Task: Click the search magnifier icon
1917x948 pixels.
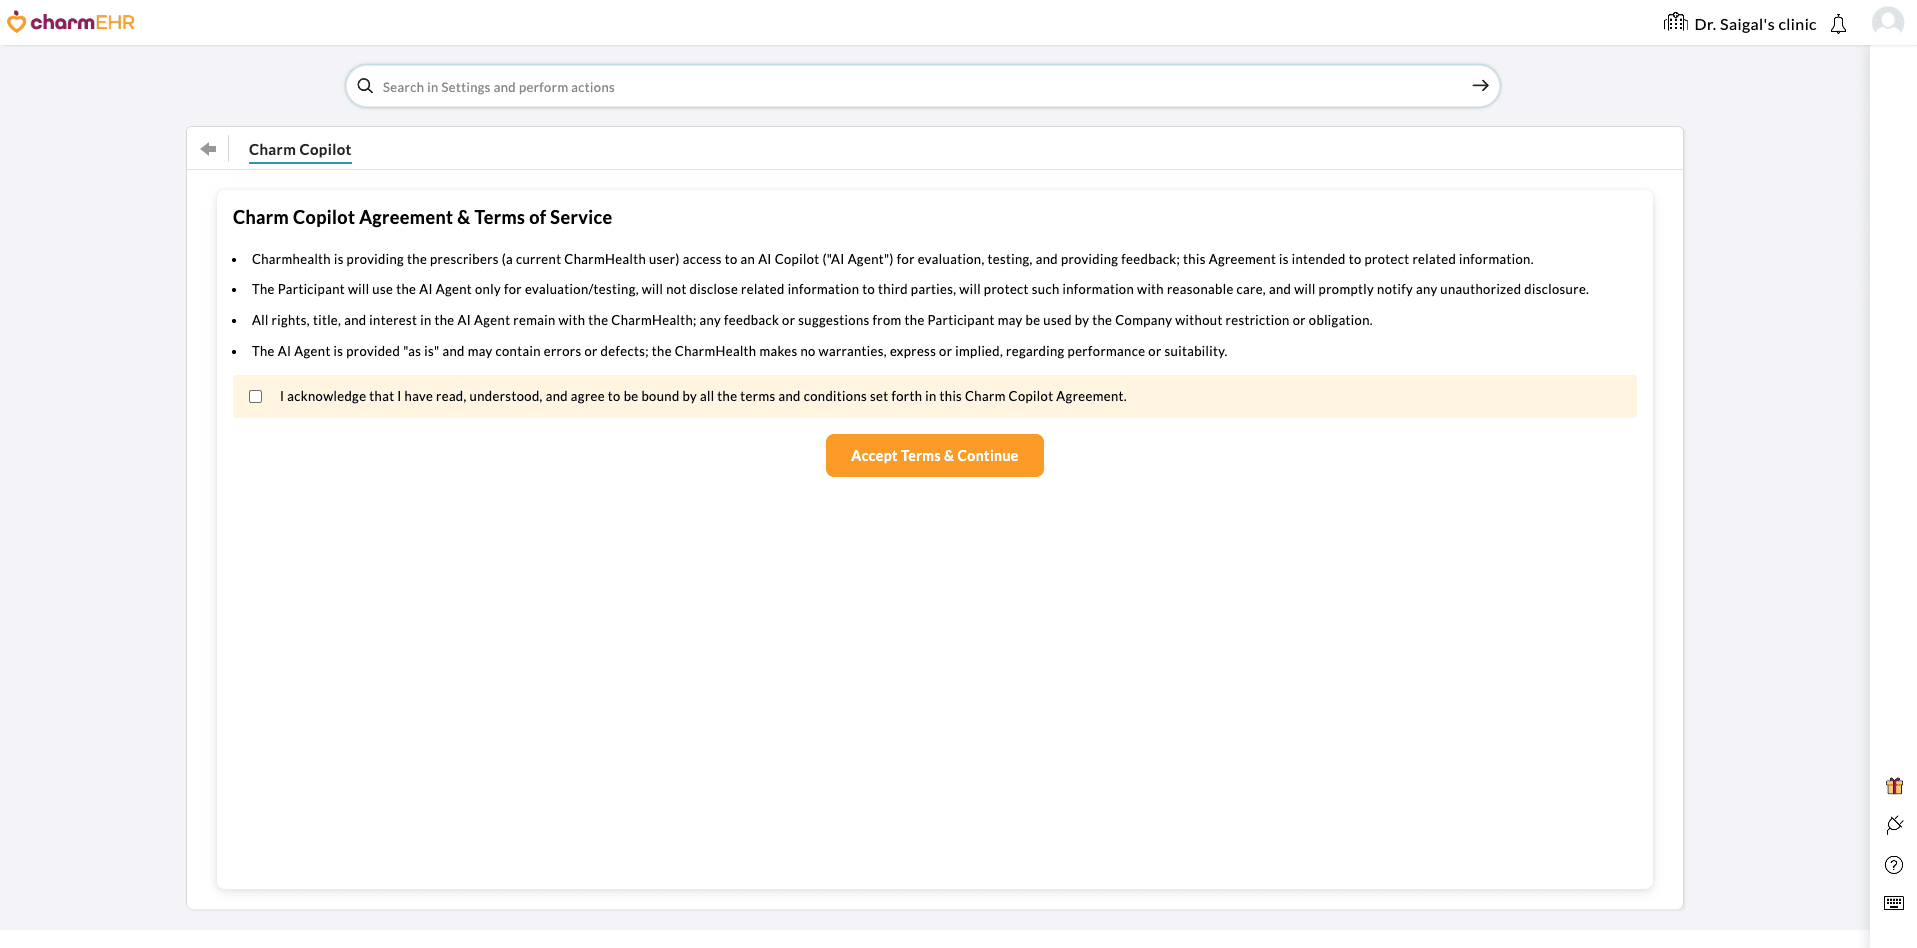Action: 365,86
